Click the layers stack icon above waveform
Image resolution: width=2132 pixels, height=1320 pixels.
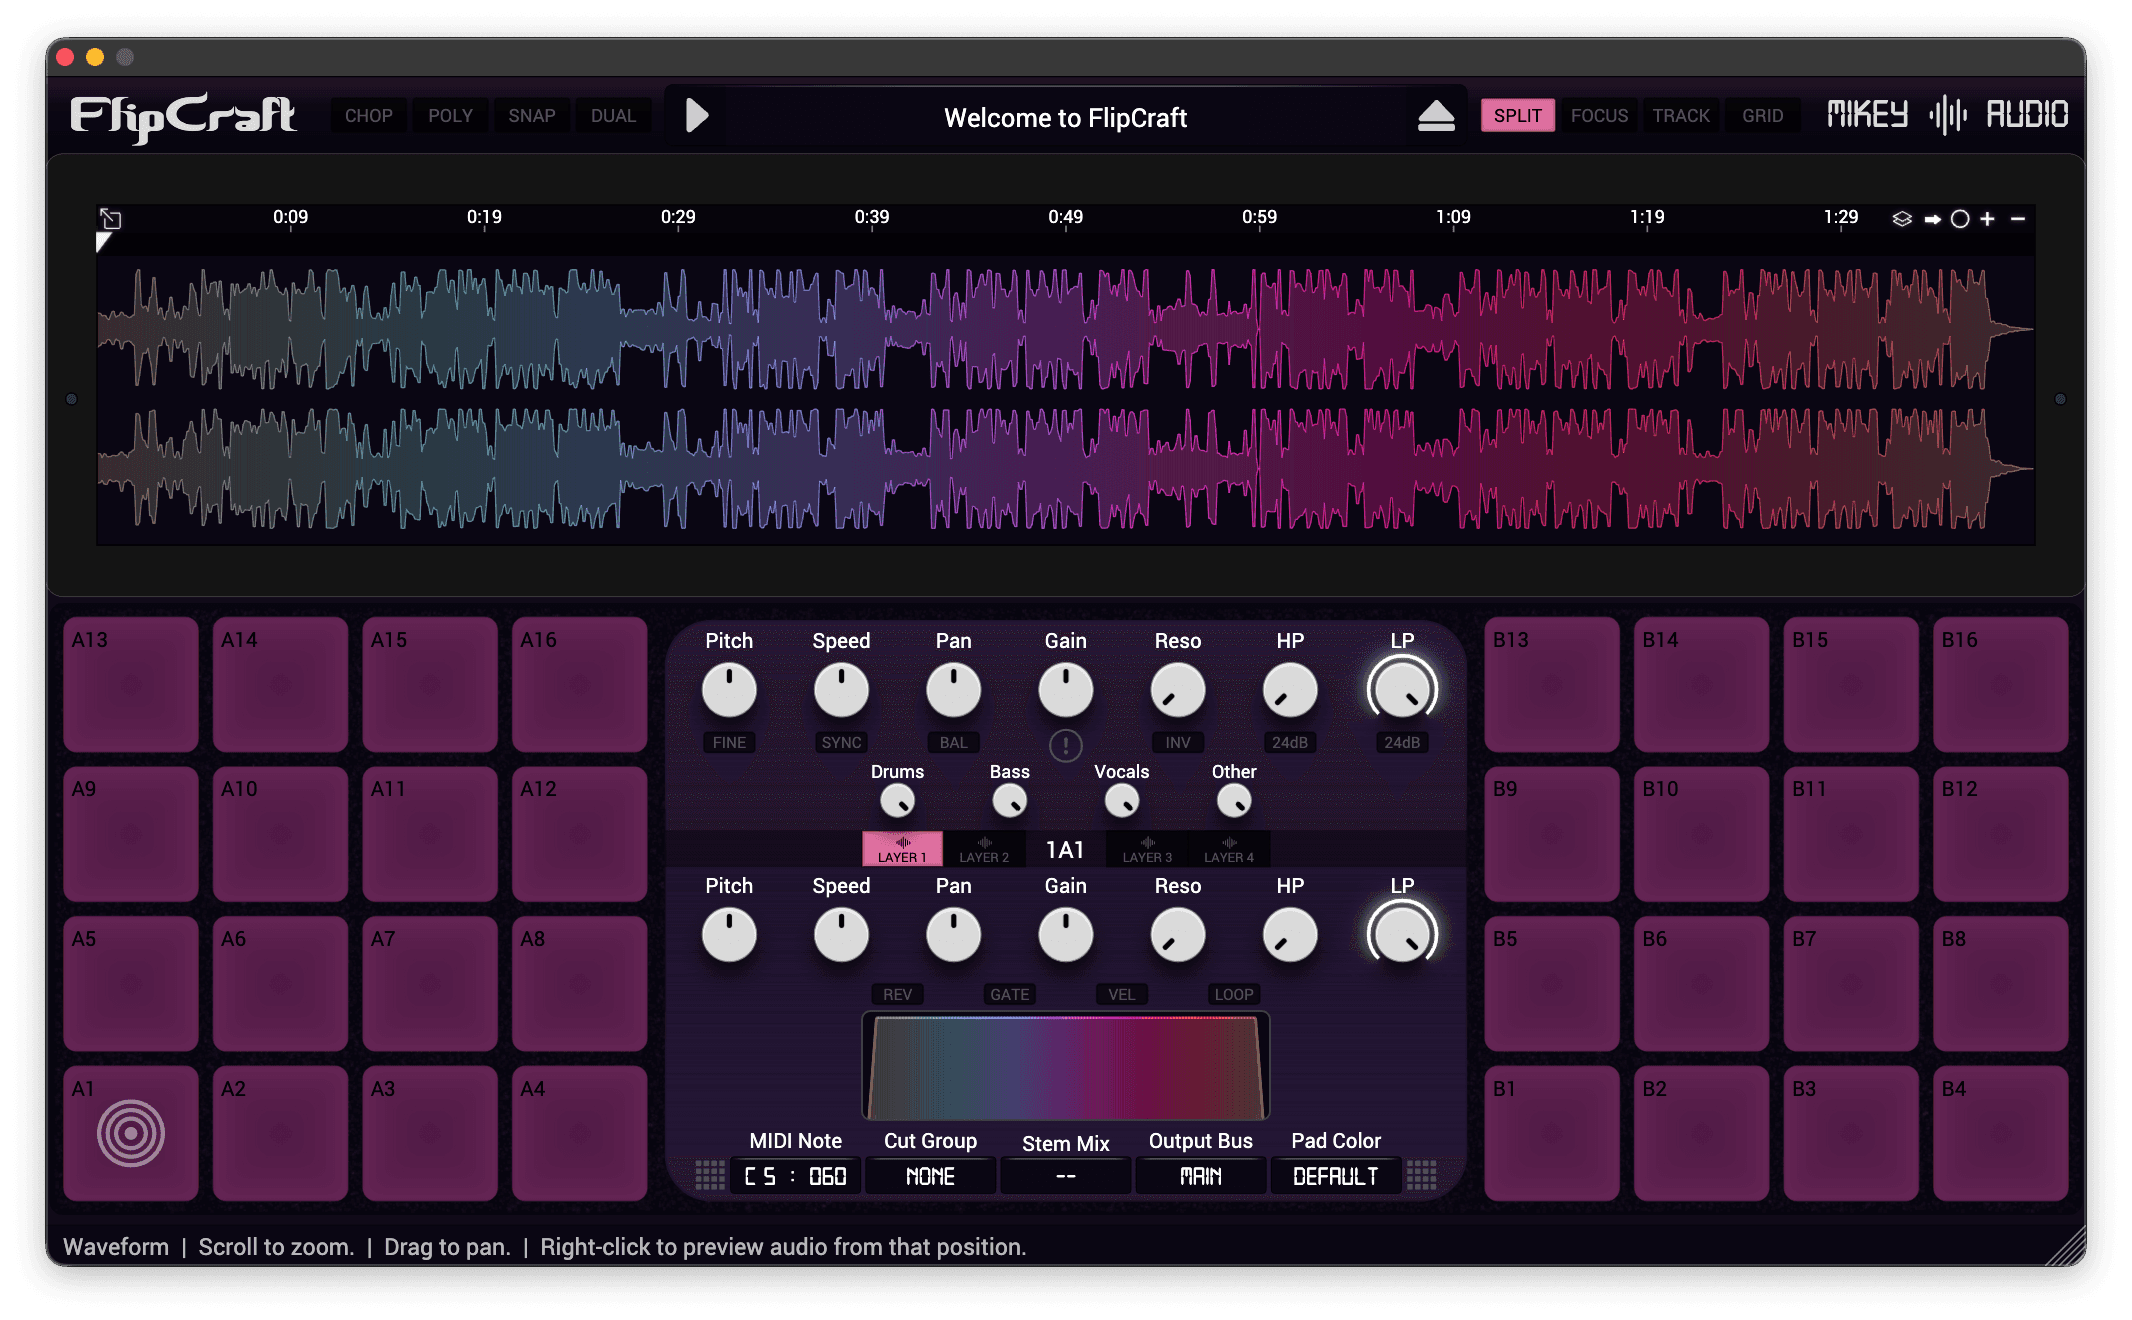[1902, 219]
